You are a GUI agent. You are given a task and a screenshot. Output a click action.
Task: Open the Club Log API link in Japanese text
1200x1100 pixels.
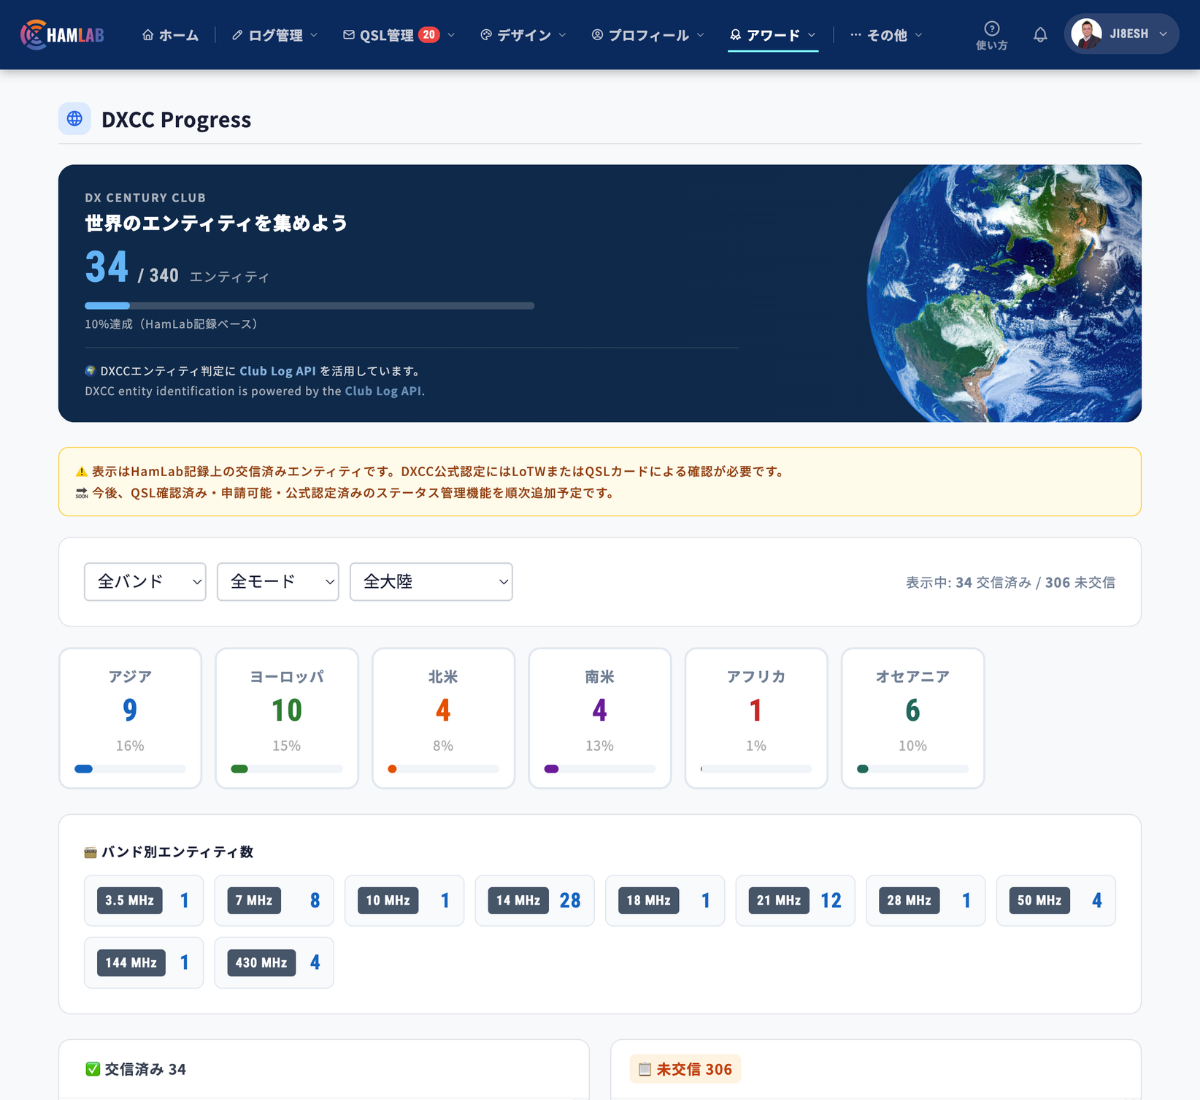tap(277, 371)
